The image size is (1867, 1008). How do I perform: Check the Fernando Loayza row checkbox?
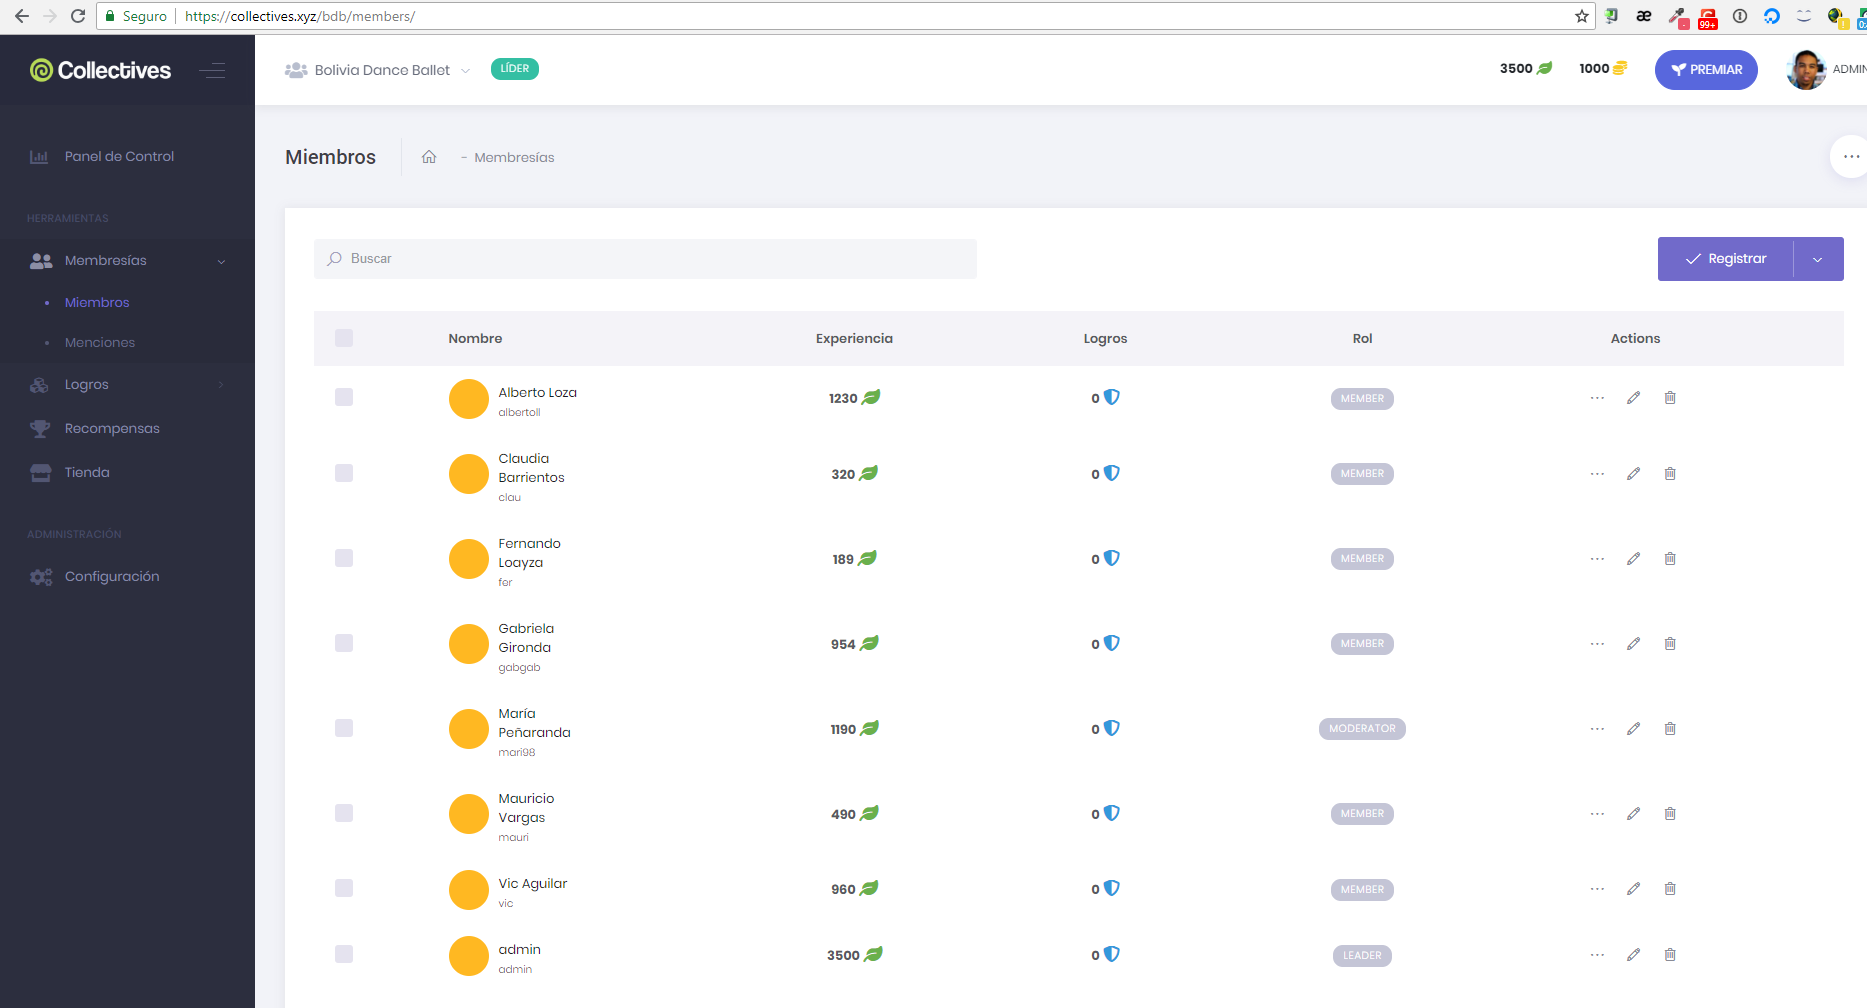[344, 558]
